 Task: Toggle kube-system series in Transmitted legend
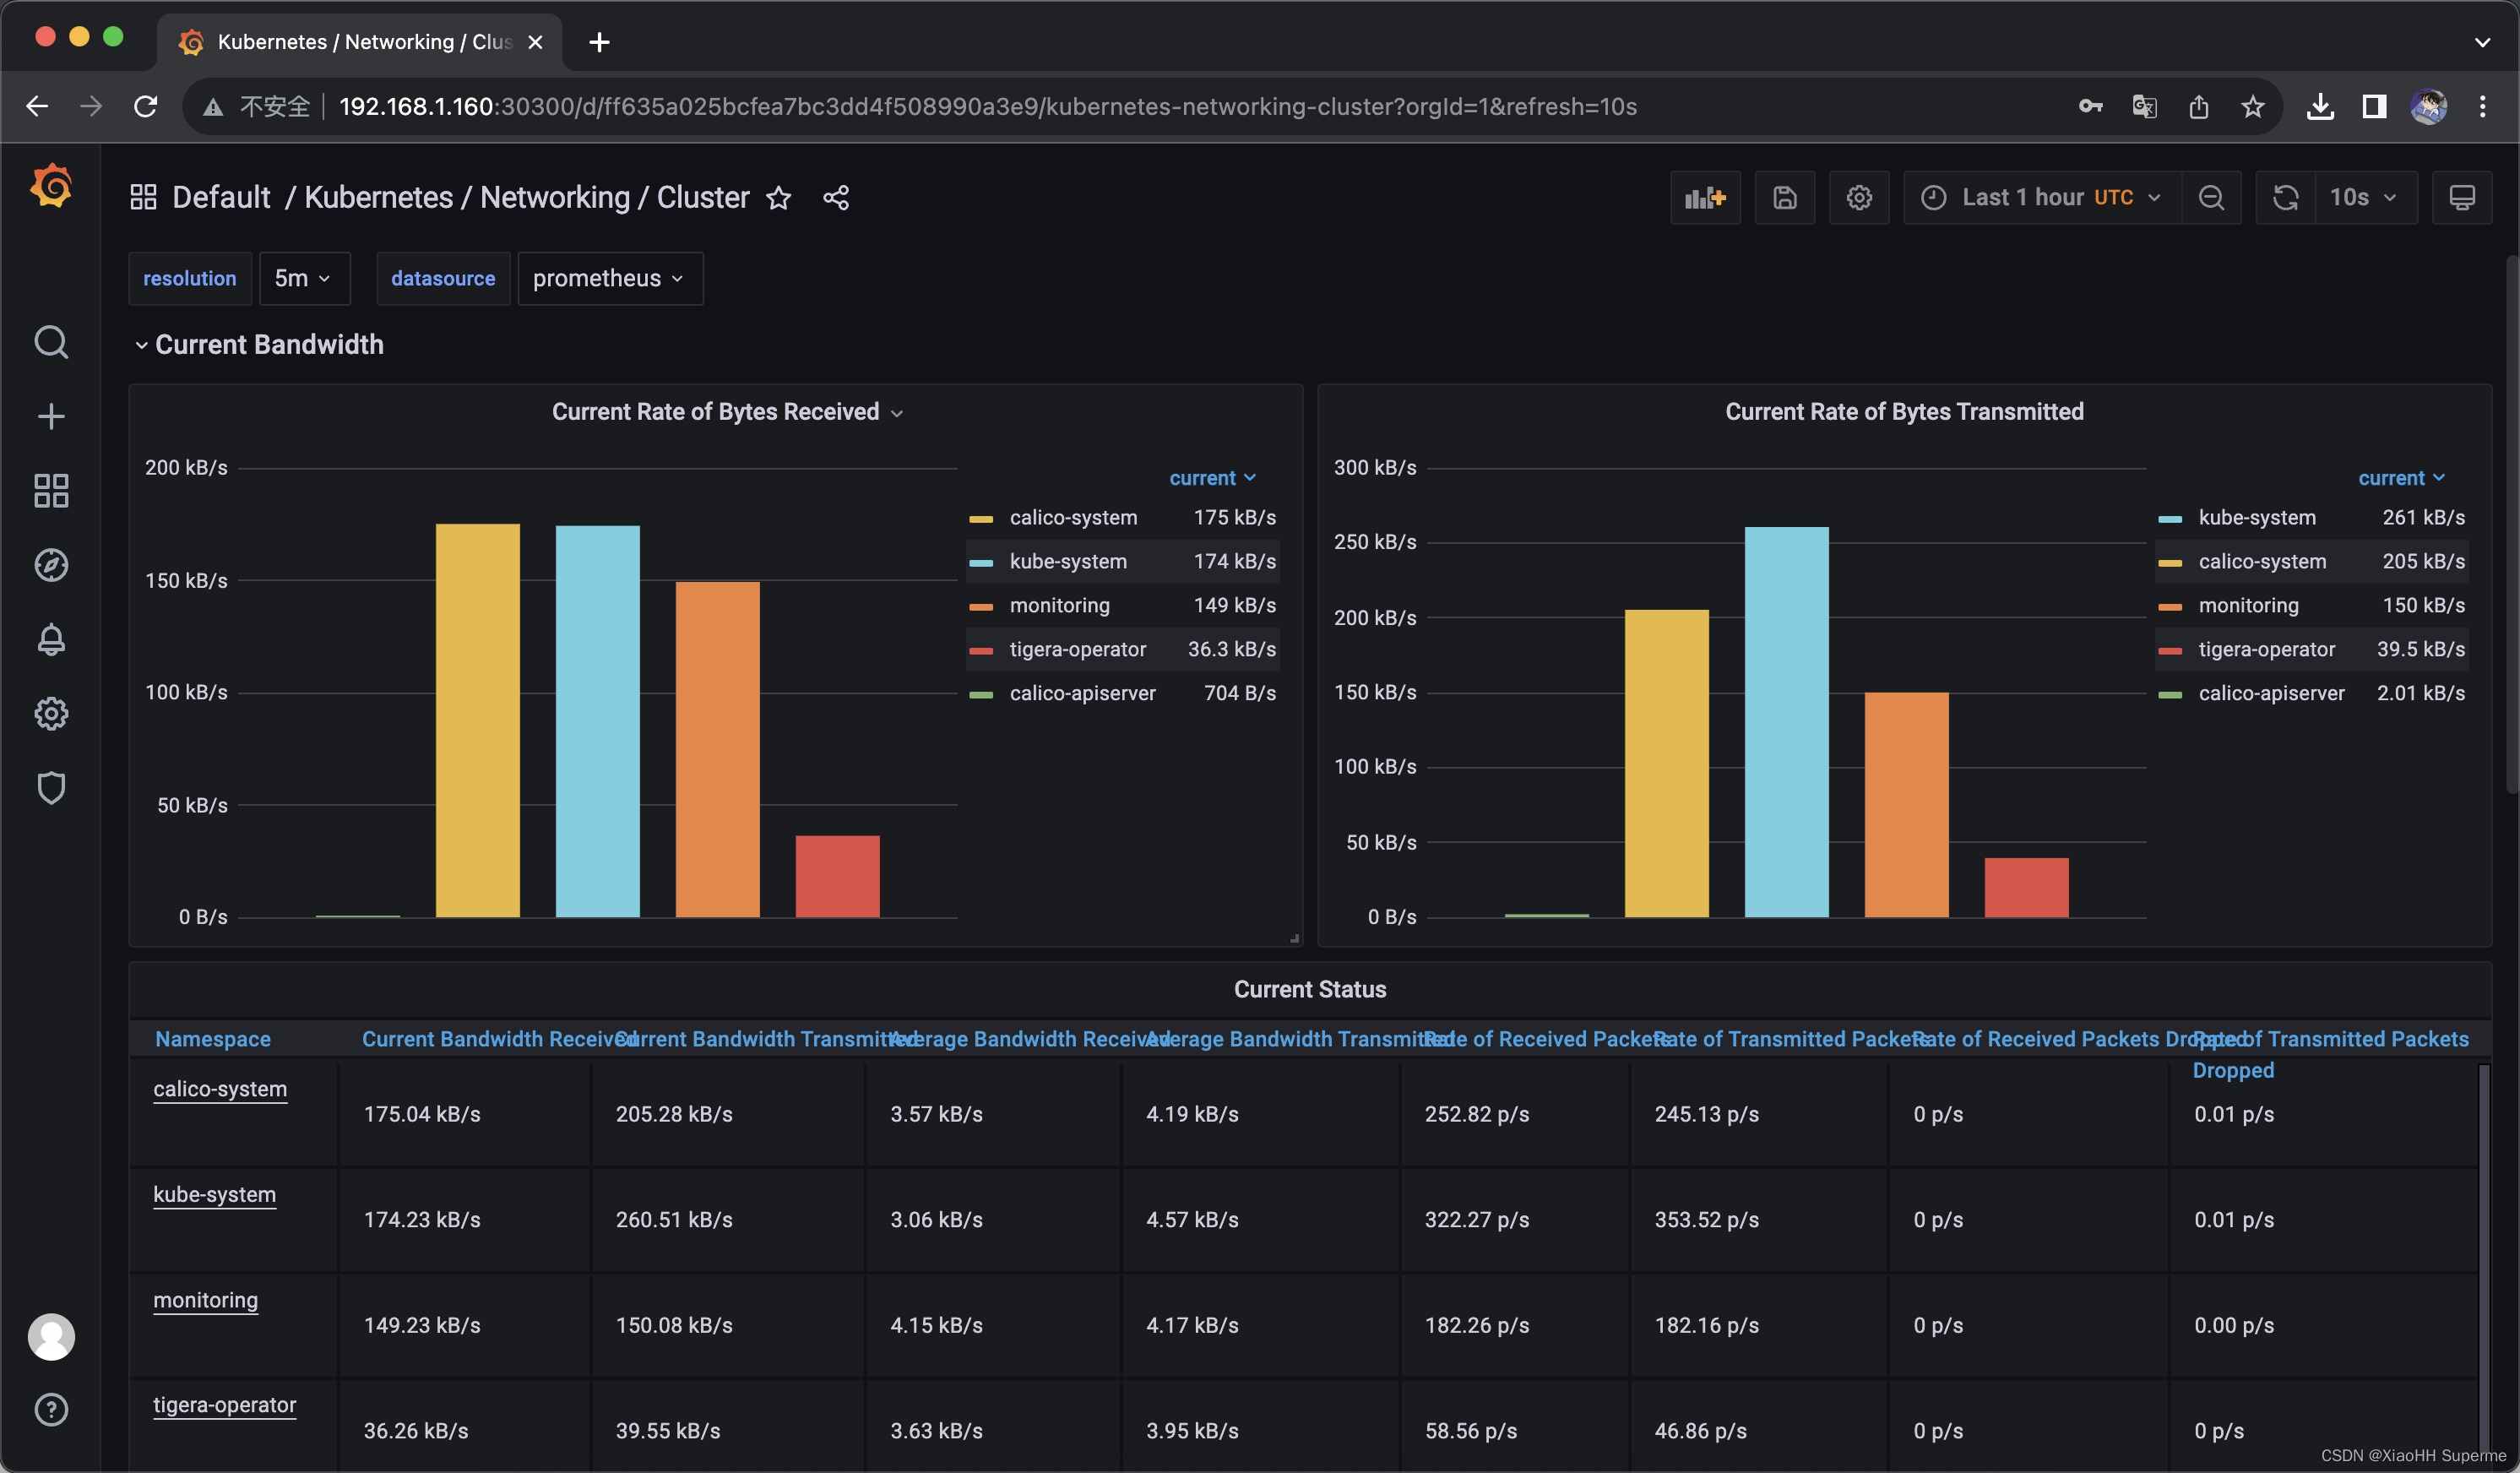2257,517
